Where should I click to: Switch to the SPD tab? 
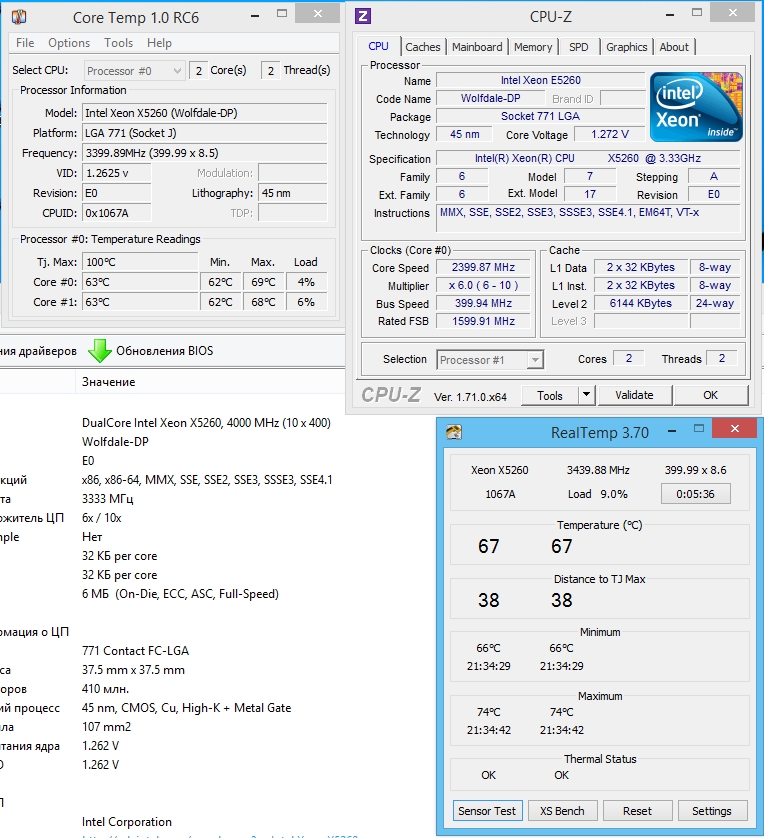pos(579,47)
